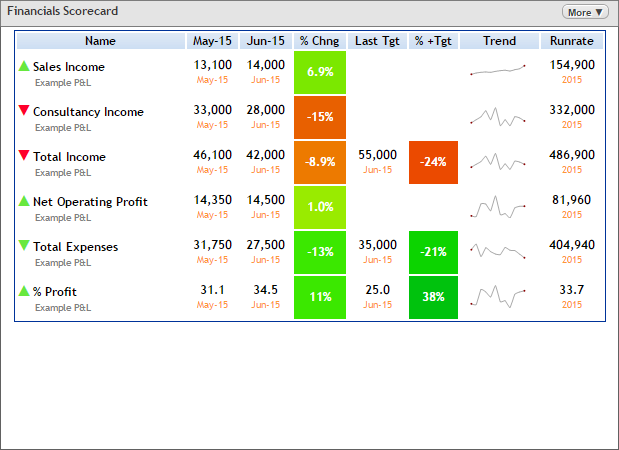
Task: Click the Last Tgt column header
Action: 377,41
